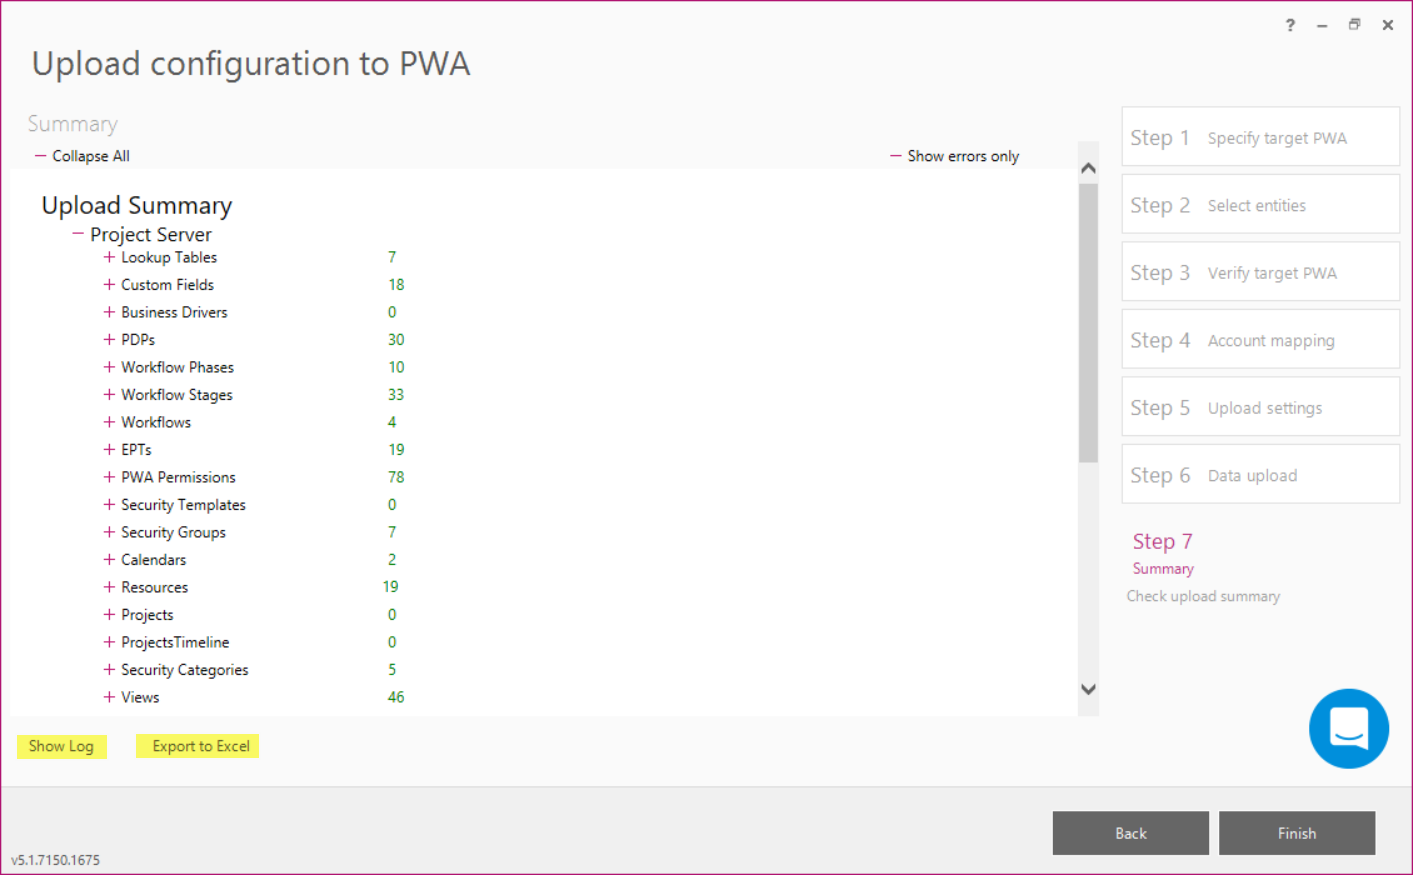Expand the Workflow Stages plus icon

pyautogui.click(x=109, y=394)
